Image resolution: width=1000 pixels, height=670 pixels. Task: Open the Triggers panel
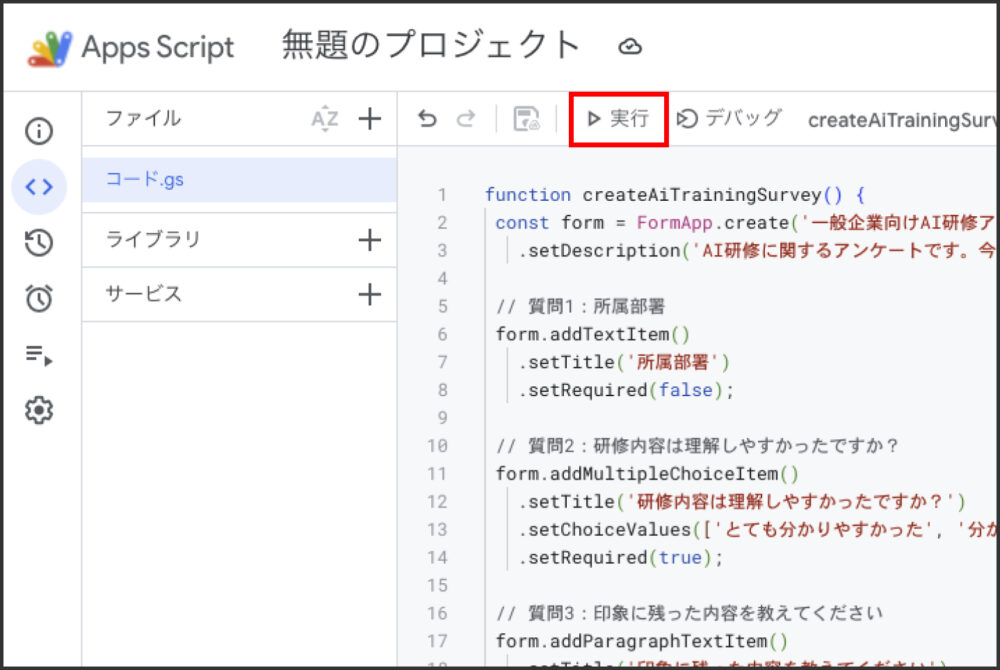[x=39, y=298]
